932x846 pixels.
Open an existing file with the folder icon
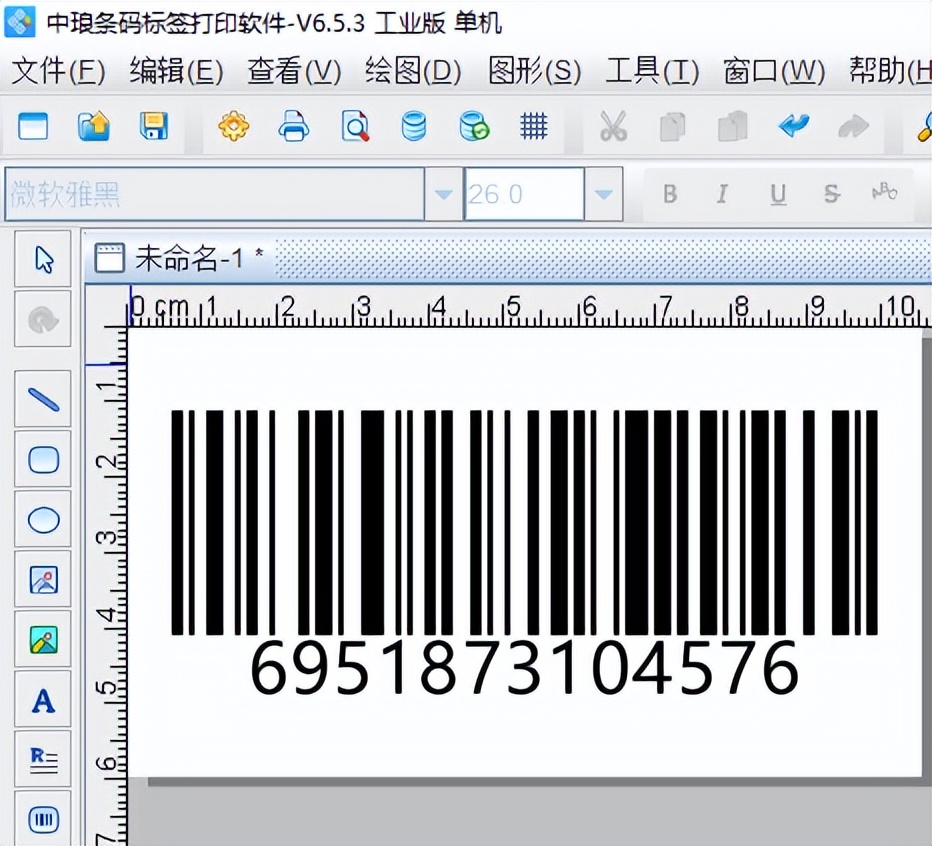[x=94, y=126]
